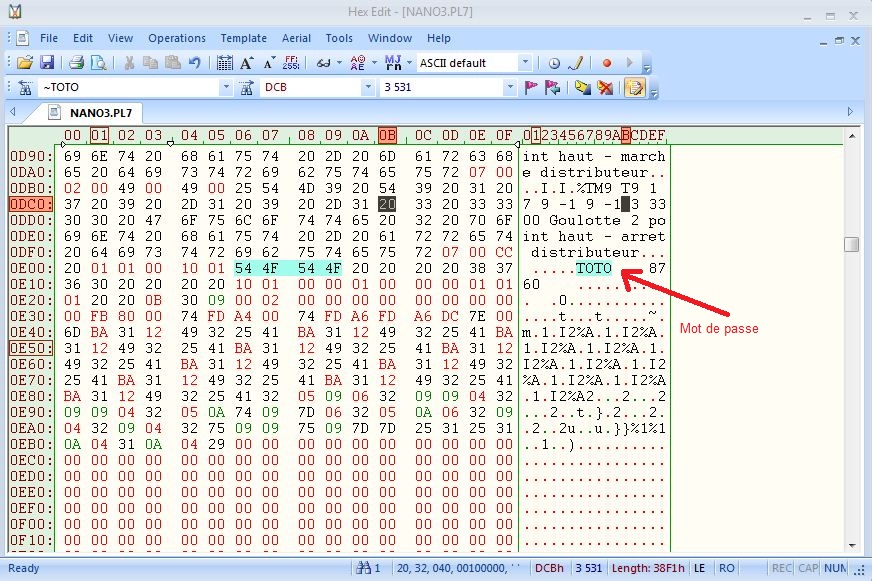Click the vertical scrollbar thumb
This screenshot has width=872, height=581.
[851, 245]
